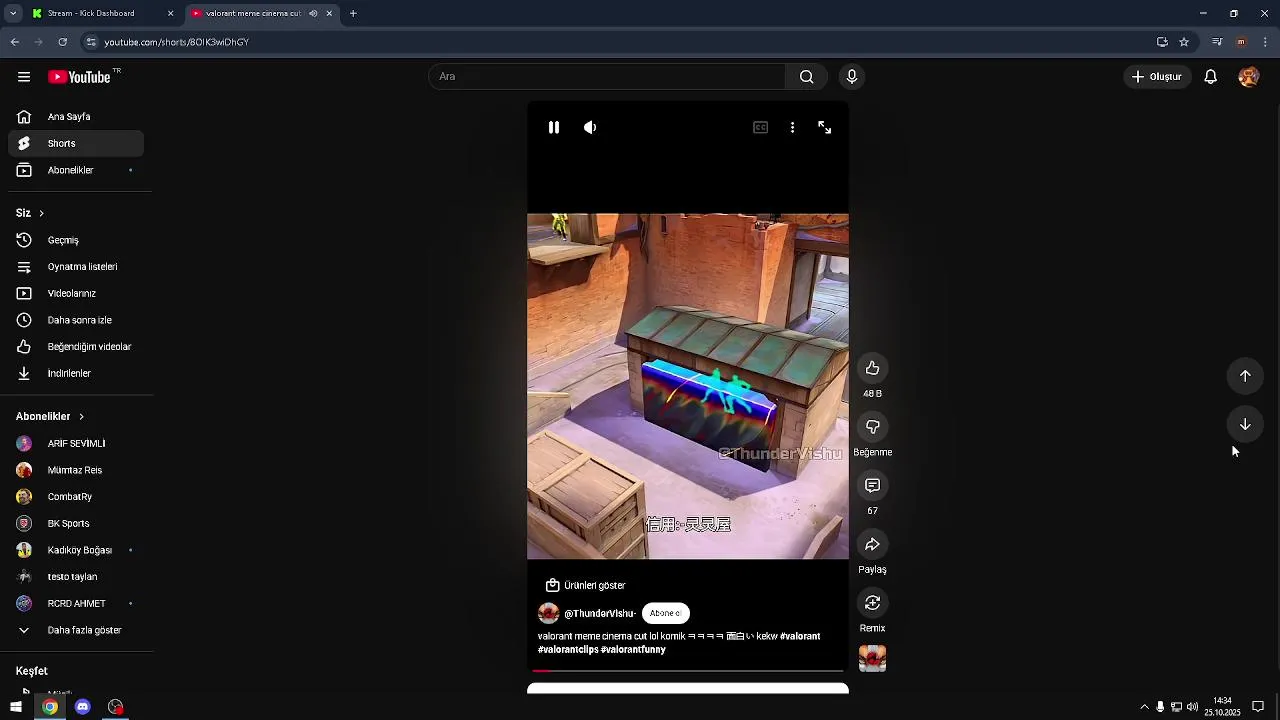Click the address bar URL
This screenshot has width=1280, height=720.
[176, 42]
